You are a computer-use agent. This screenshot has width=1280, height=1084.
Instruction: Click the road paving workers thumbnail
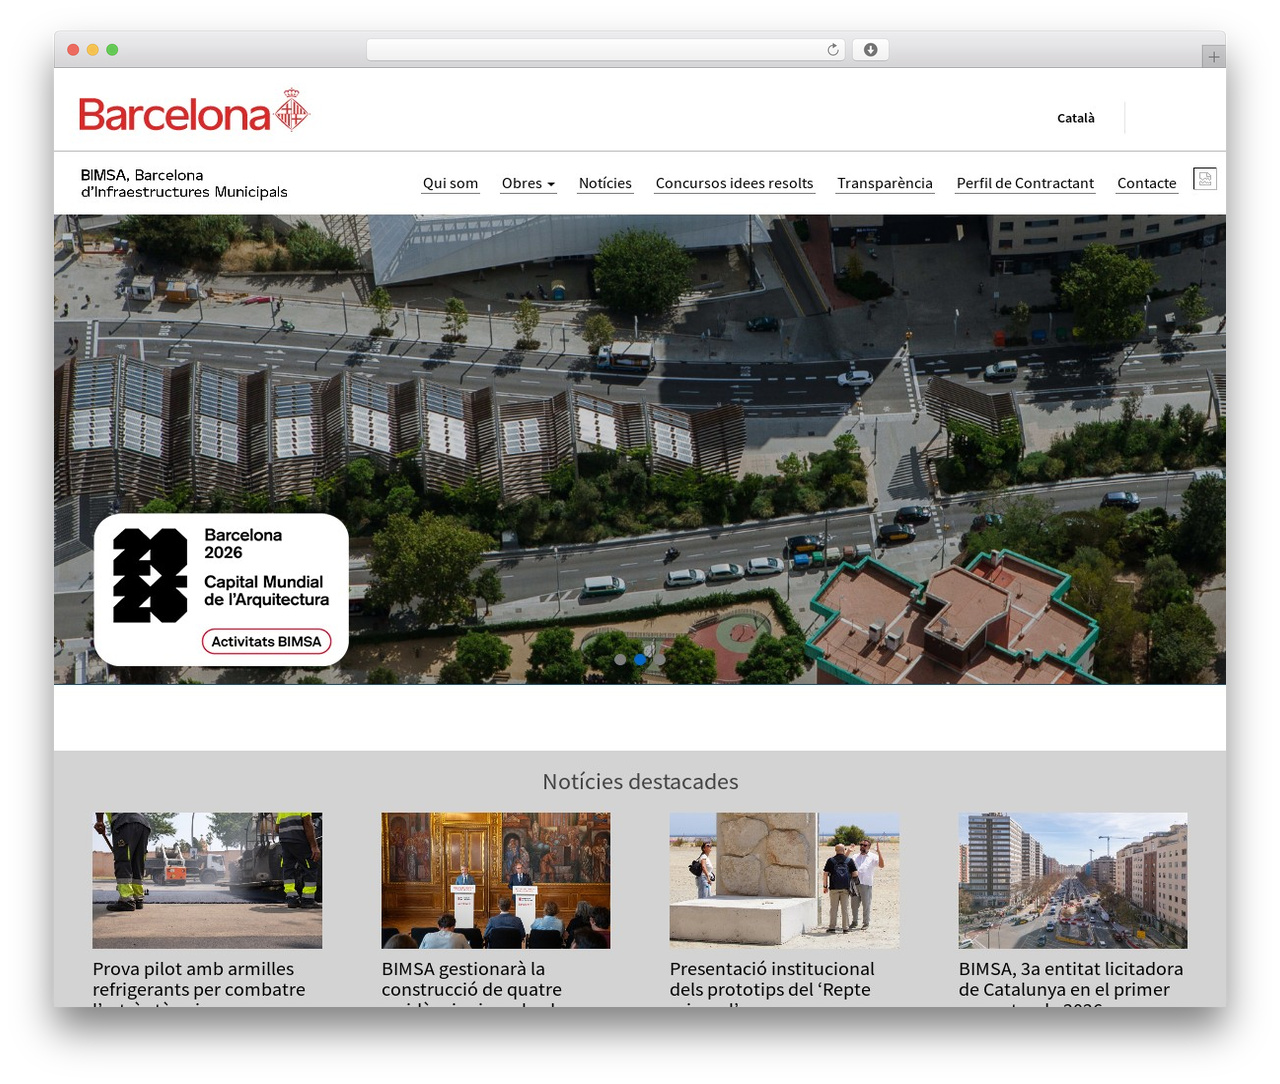[207, 880]
